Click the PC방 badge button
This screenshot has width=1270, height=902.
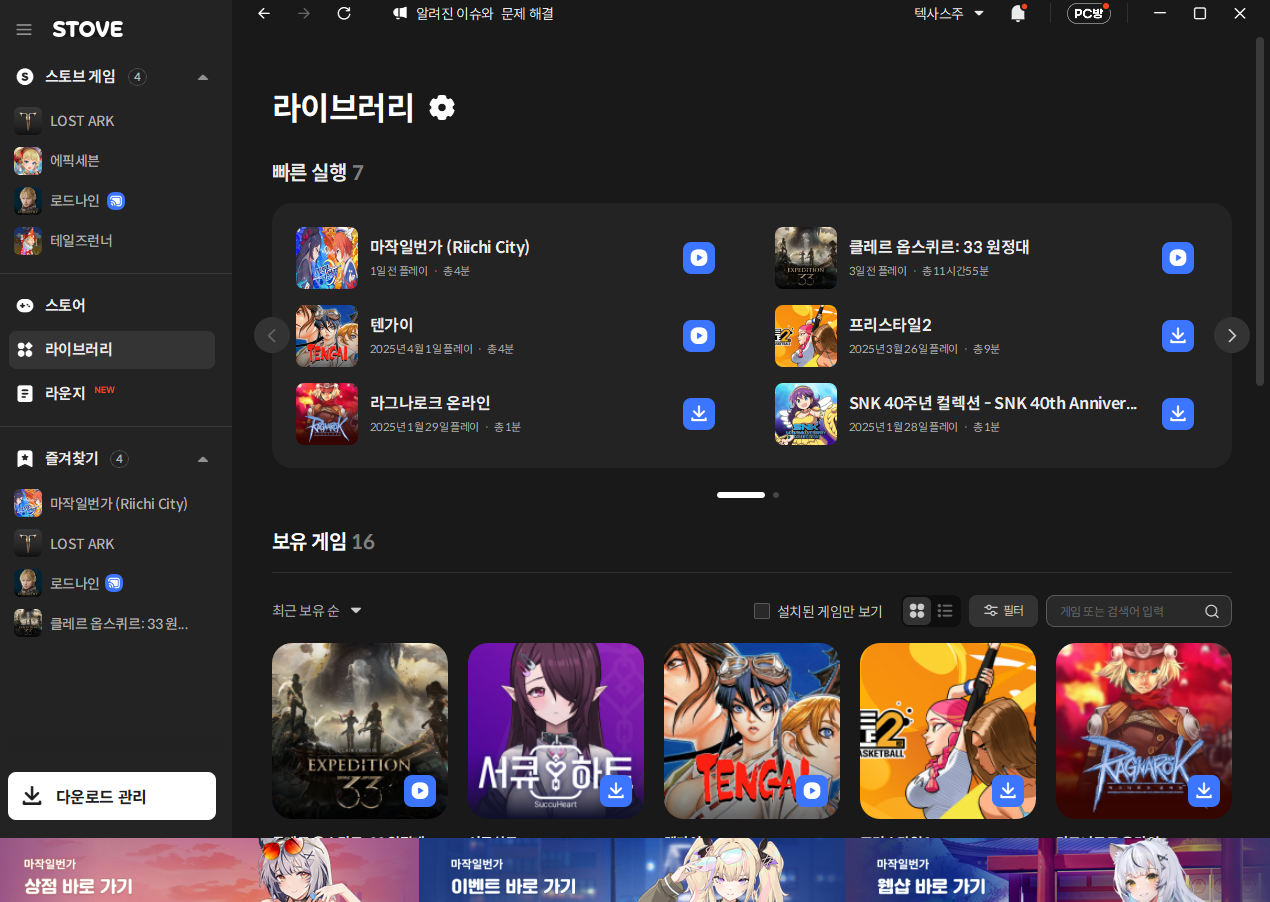pyautogui.click(x=1089, y=13)
